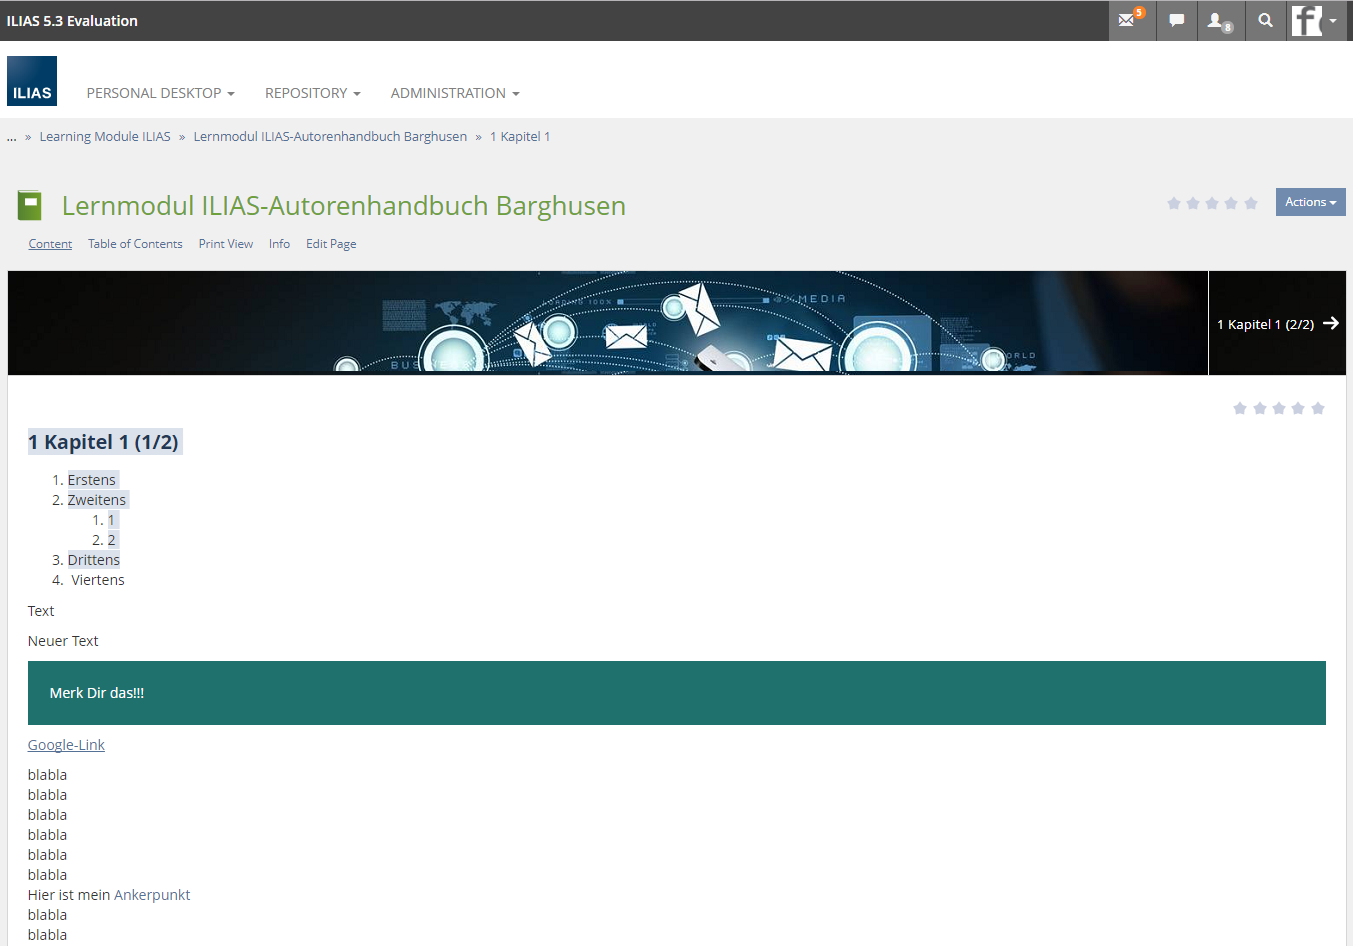Switch to the Table of Contents tab
The height and width of the screenshot is (946, 1353).
(x=135, y=244)
